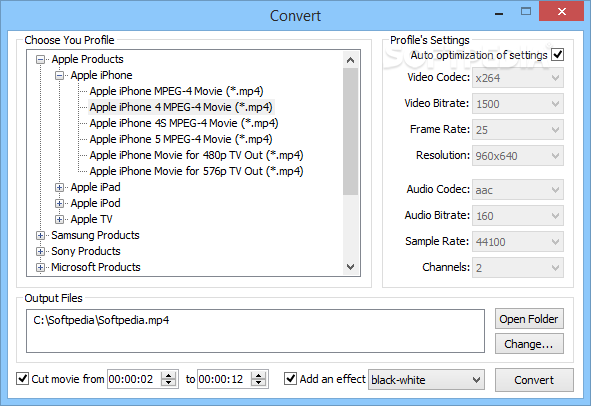
Task: Click profile list scroll down arrow
Action: (x=351, y=267)
